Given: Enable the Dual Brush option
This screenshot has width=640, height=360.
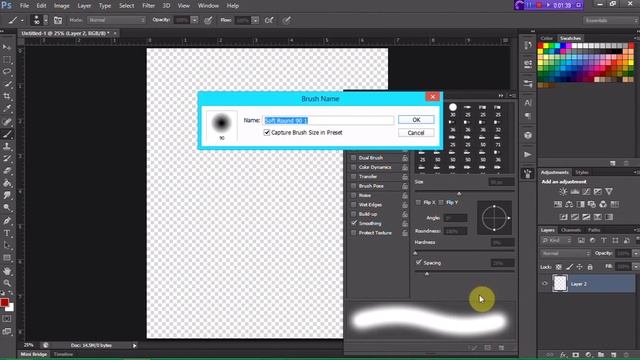Looking at the screenshot, I should pos(354,158).
